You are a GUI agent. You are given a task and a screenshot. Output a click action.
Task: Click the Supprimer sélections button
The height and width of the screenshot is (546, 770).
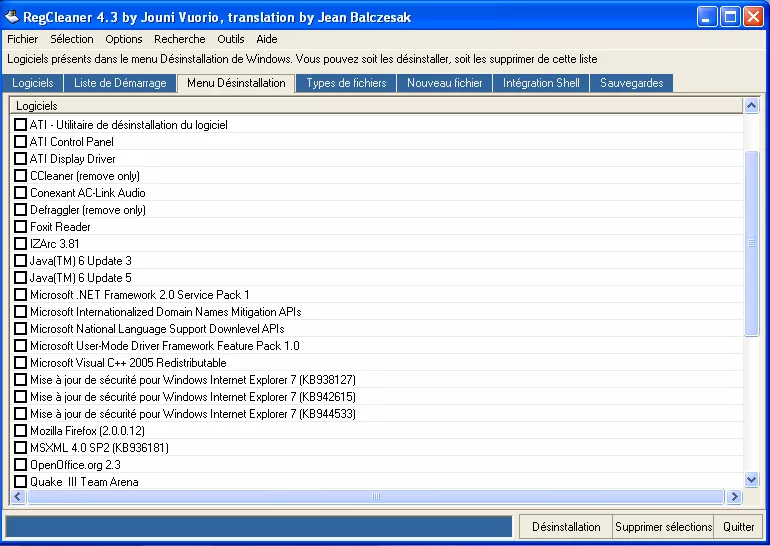click(x=663, y=527)
